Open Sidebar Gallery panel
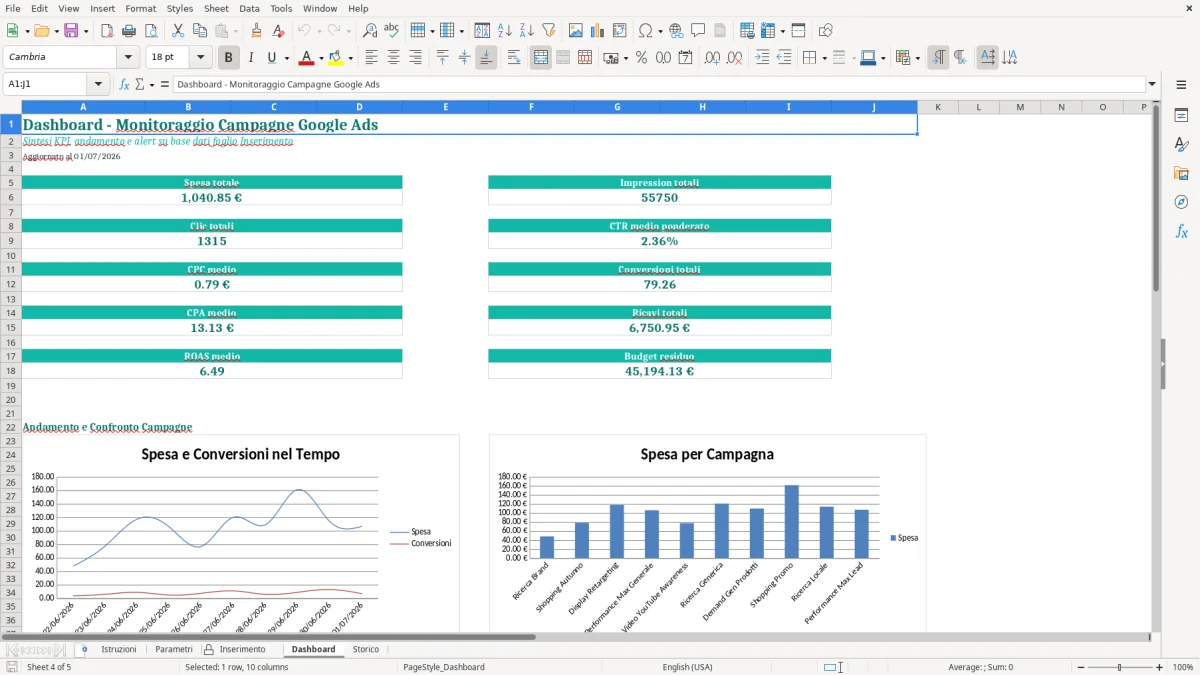This screenshot has height=675, width=1200. pos(1181,174)
